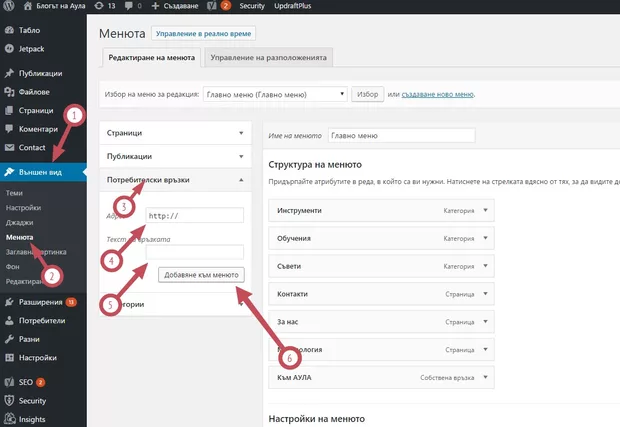The width and height of the screenshot is (620, 427).
Task: Expand the Инструменти menu item arrow
Action: click(x=485, y=211)
